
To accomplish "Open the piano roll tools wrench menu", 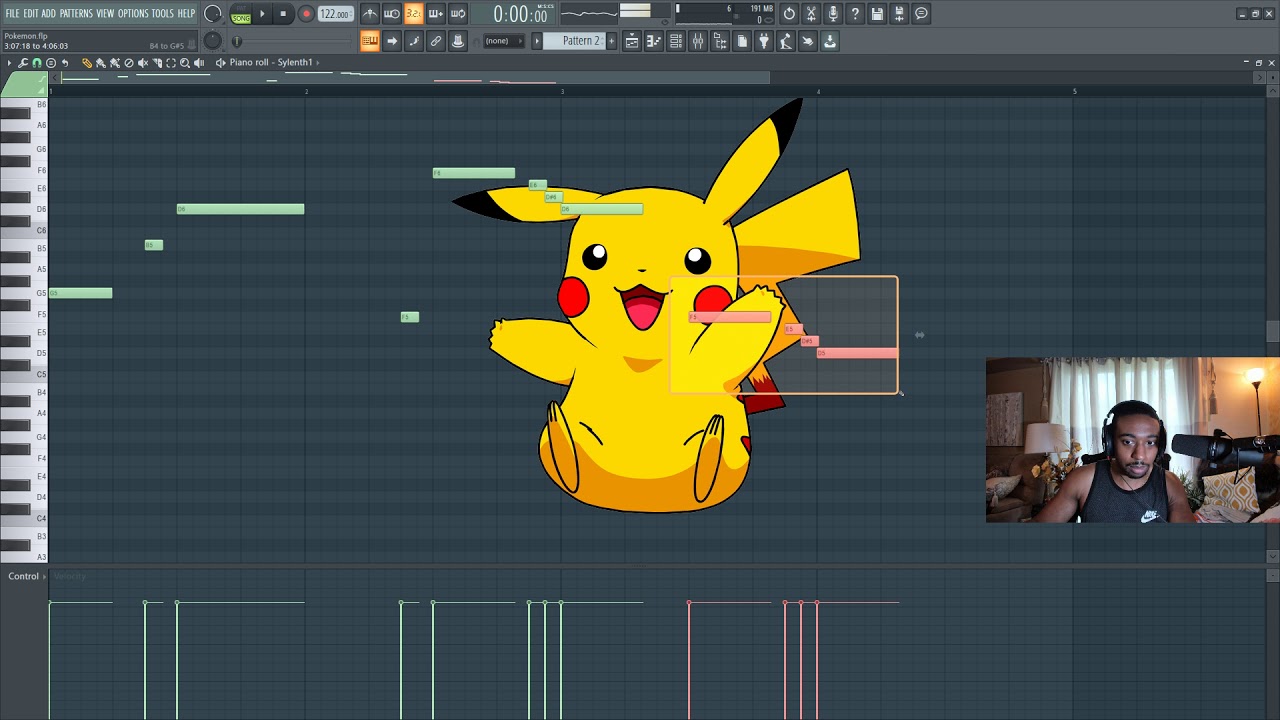I will click(x=23, y=63).
